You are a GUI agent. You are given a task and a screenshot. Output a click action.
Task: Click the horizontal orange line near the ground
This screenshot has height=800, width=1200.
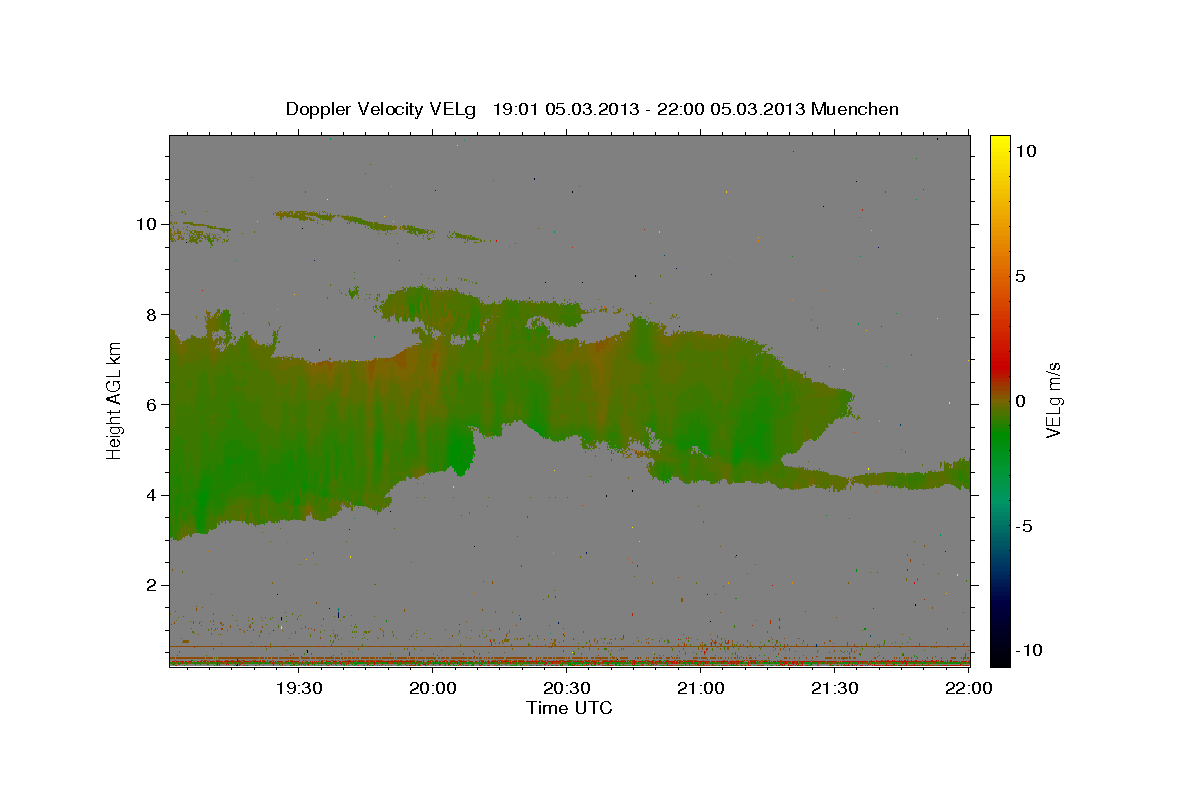(570, 647)
